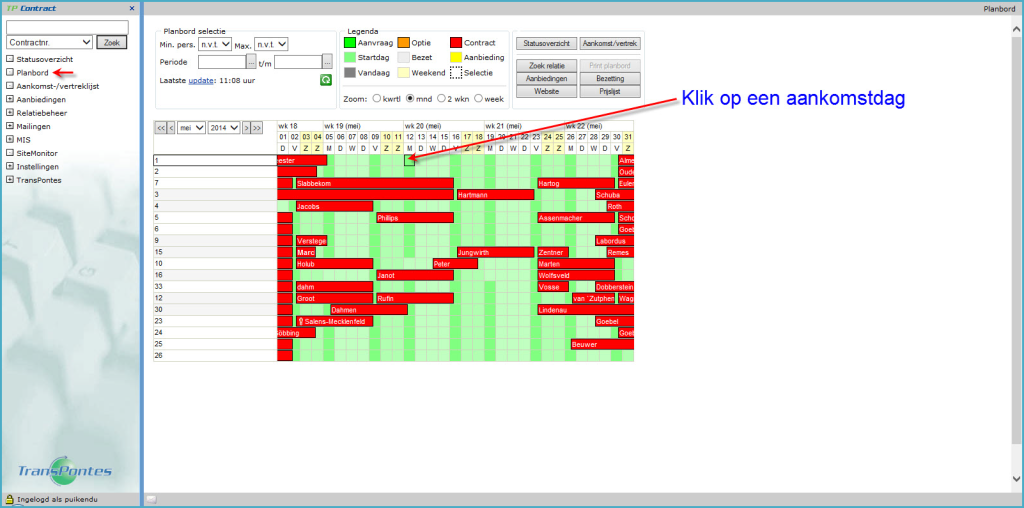1024x508 pixels.
Task: Open Planbord in the sidebar menu
Action: 32,73
